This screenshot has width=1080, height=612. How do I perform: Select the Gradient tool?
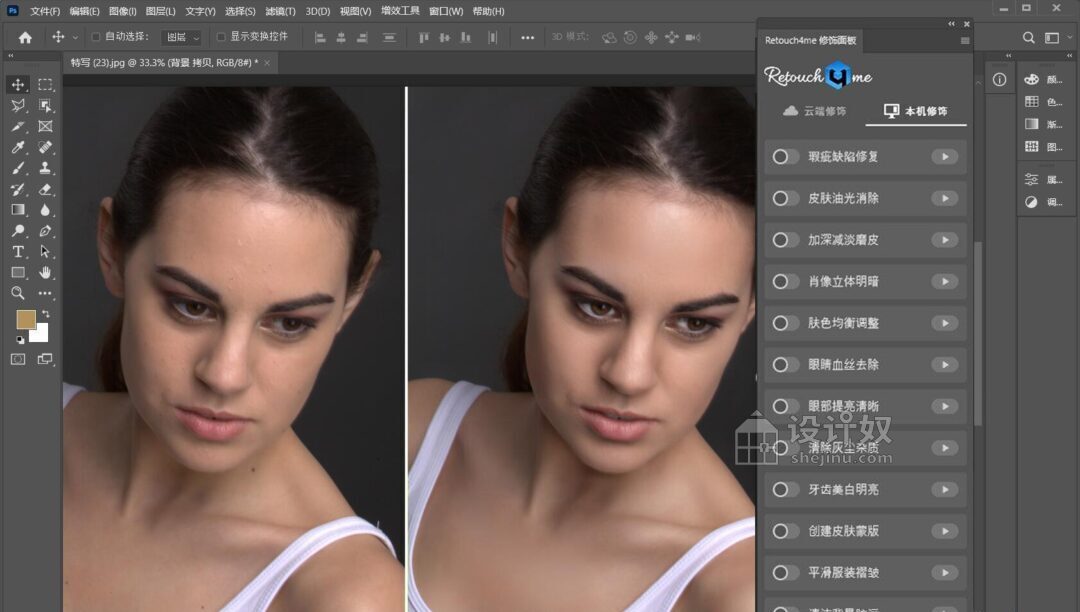coord(18,210)
